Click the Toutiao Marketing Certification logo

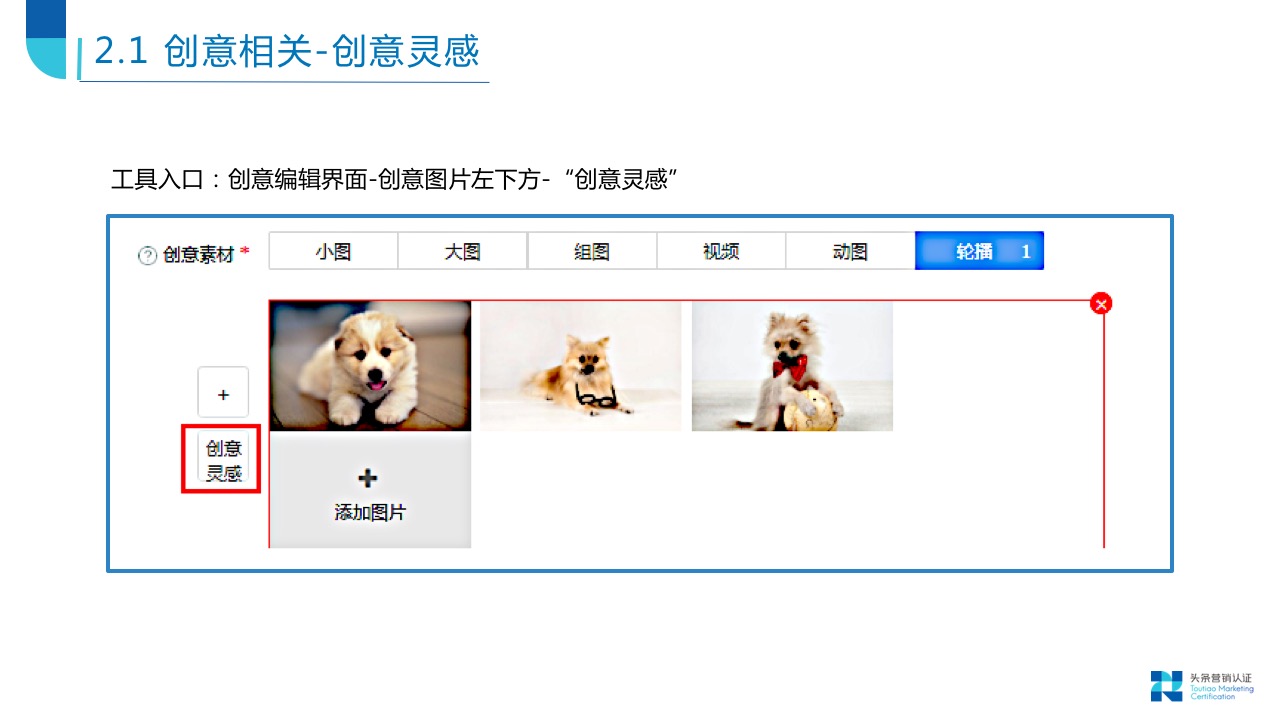click(1201, 685)
